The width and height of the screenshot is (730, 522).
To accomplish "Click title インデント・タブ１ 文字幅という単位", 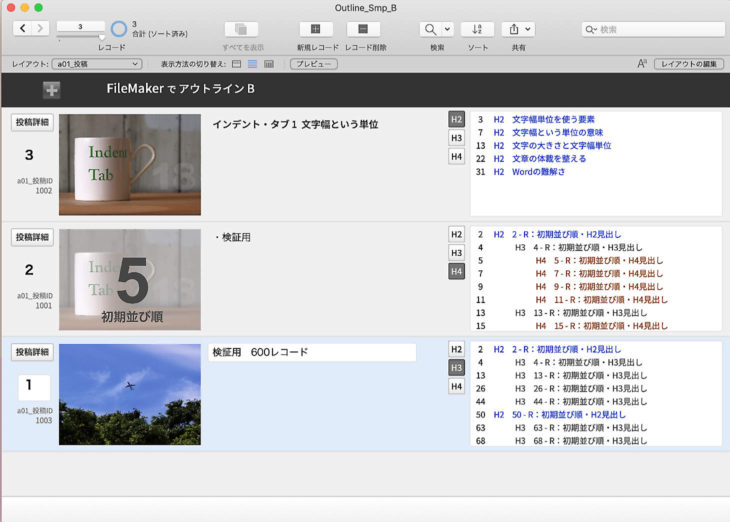I will tap(295, 124).
